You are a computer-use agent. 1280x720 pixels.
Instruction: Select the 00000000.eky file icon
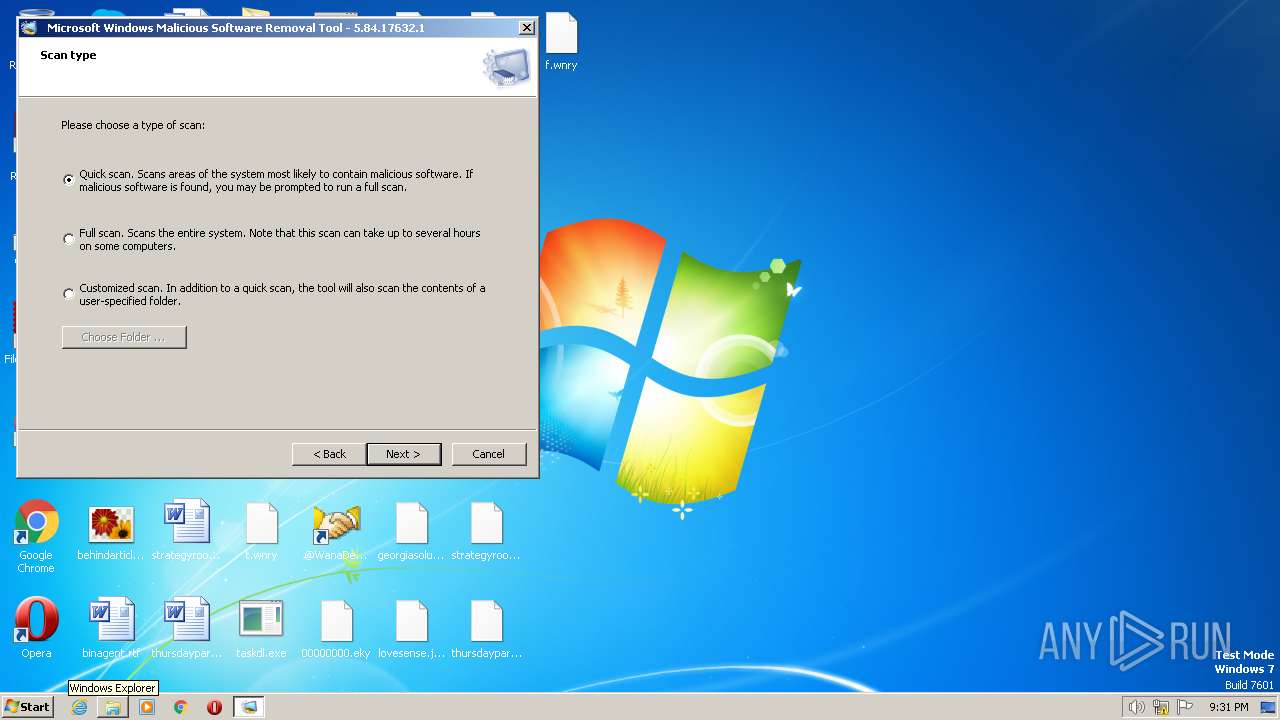click(336, 629)
